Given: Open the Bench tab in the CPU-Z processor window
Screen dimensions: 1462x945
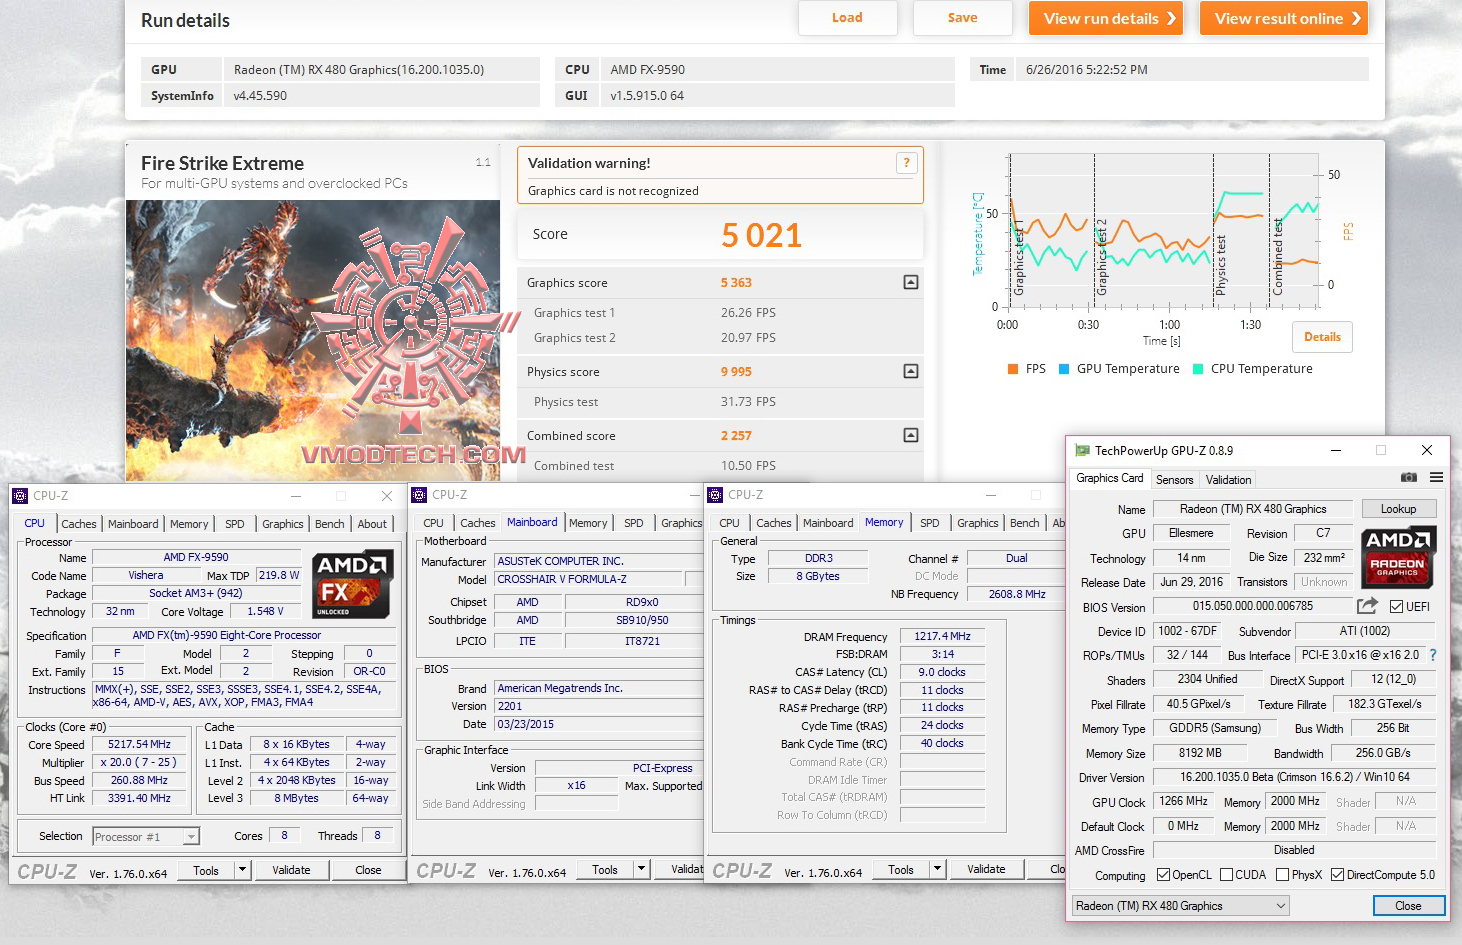Looking at the screenshot, I should click(x=330, y=524).
